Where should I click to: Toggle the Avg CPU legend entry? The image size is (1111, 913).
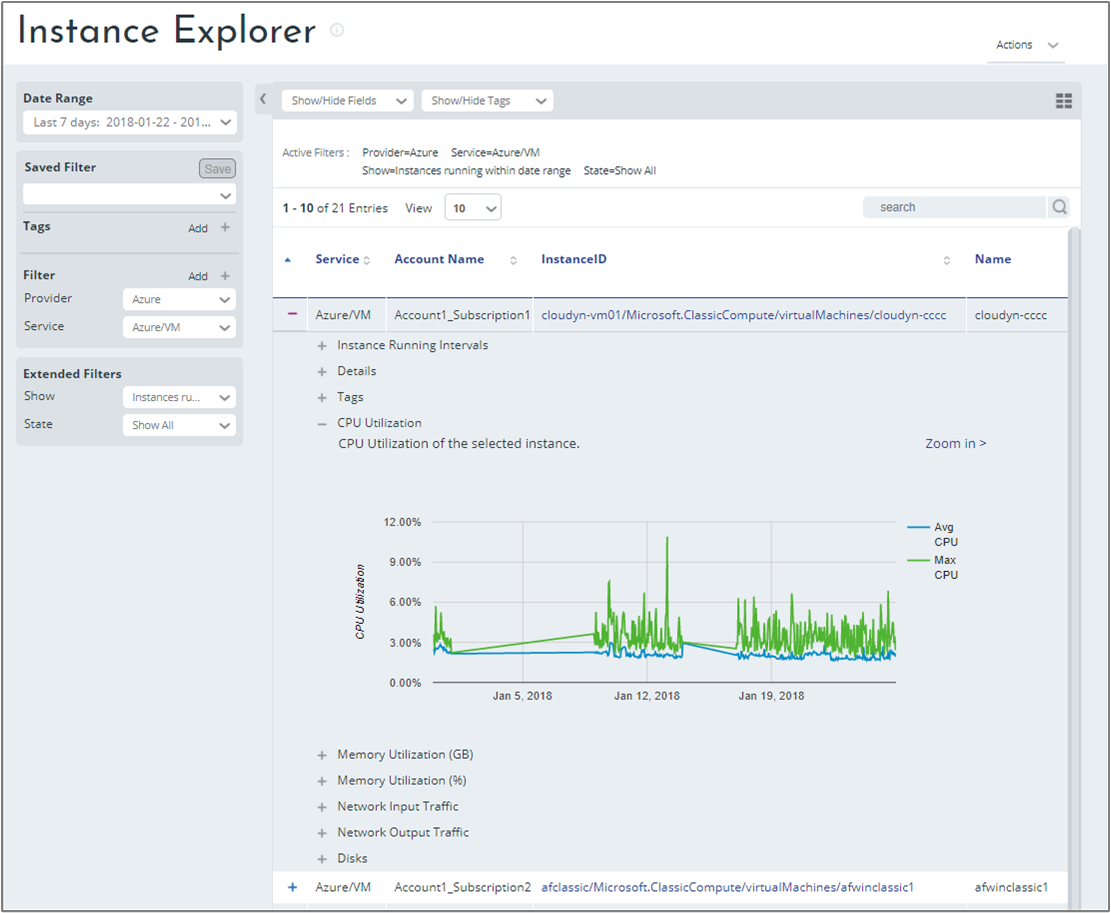click(x=933, y=534)
